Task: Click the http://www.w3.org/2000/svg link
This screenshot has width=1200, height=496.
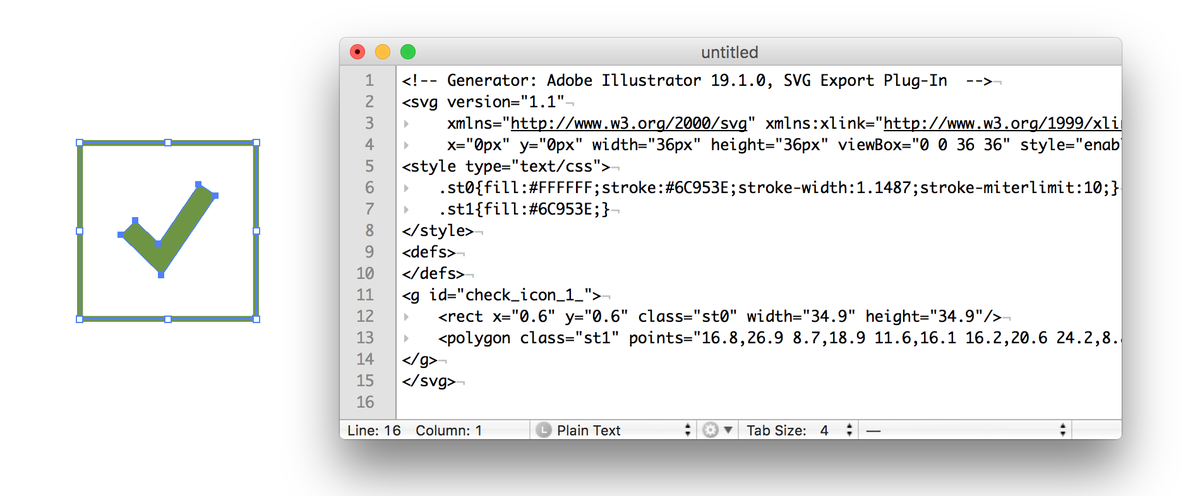Action: pos(629,124)
